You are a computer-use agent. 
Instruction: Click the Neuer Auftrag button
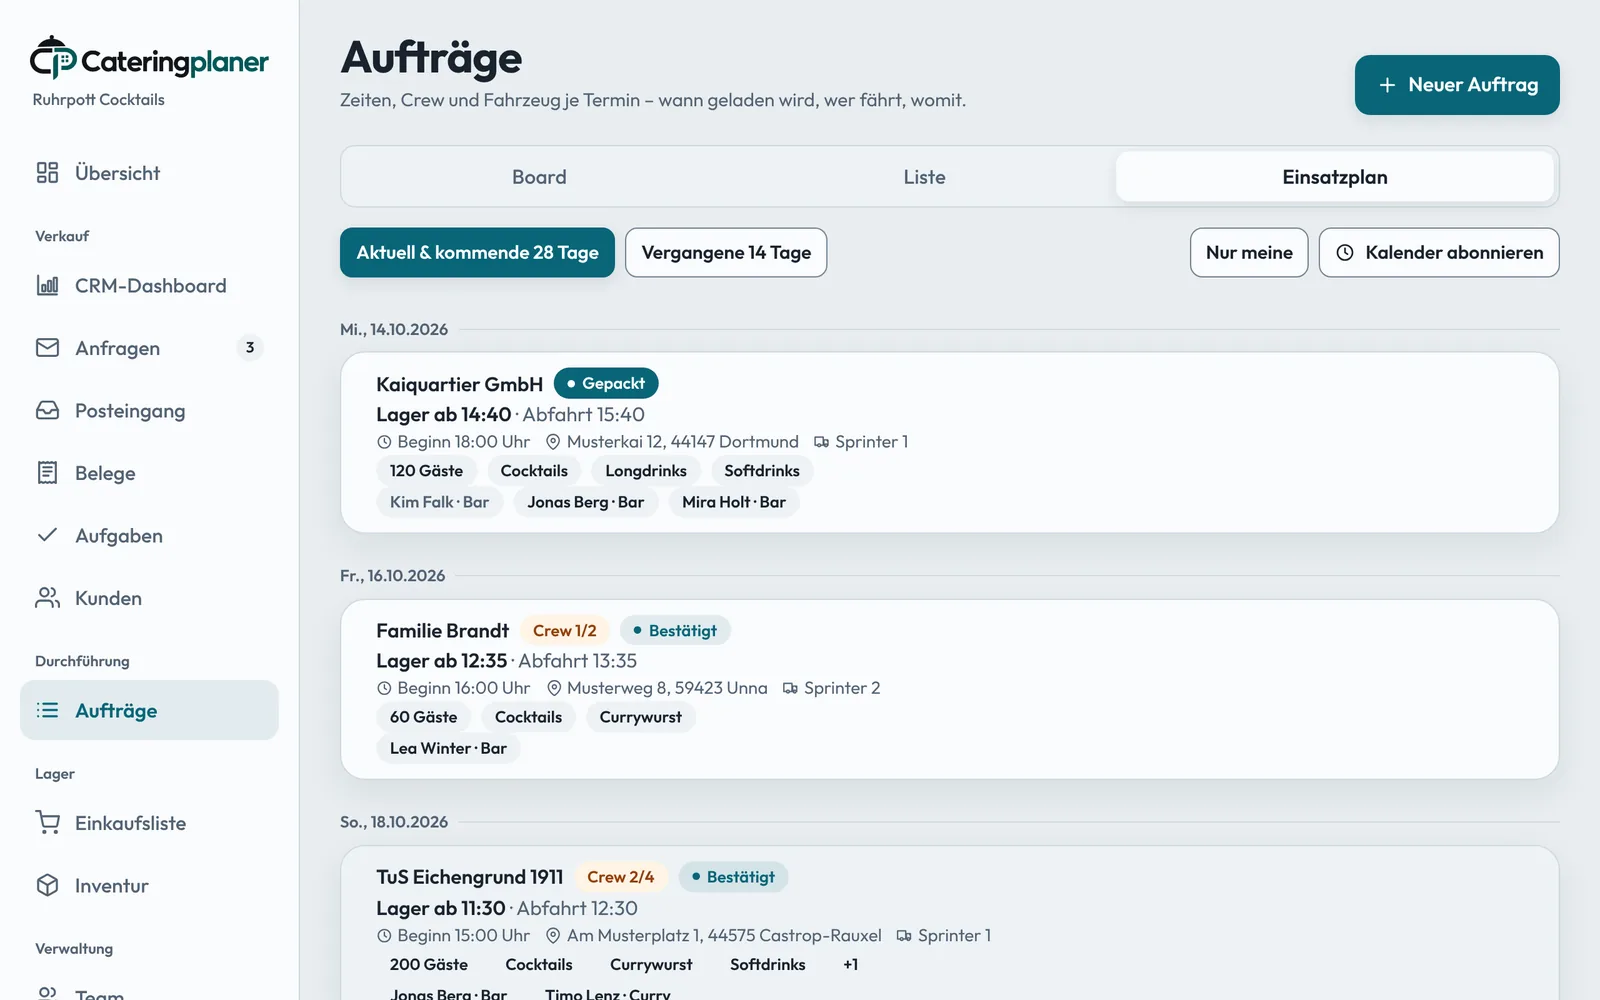(x=1457, y=85)
